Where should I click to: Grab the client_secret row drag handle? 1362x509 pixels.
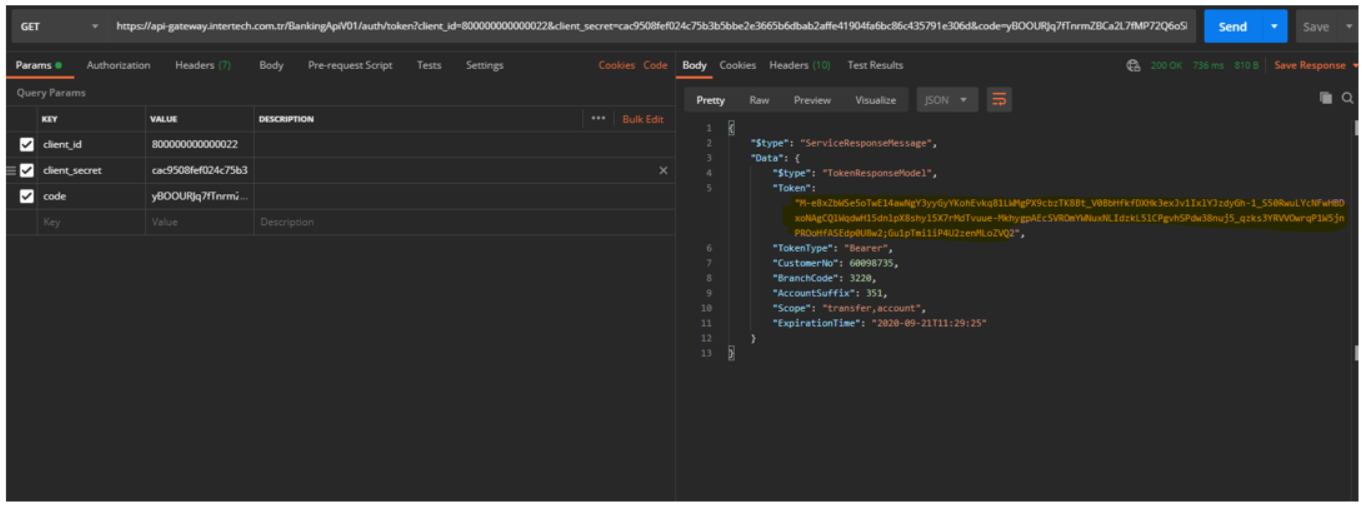pos(11,171)
